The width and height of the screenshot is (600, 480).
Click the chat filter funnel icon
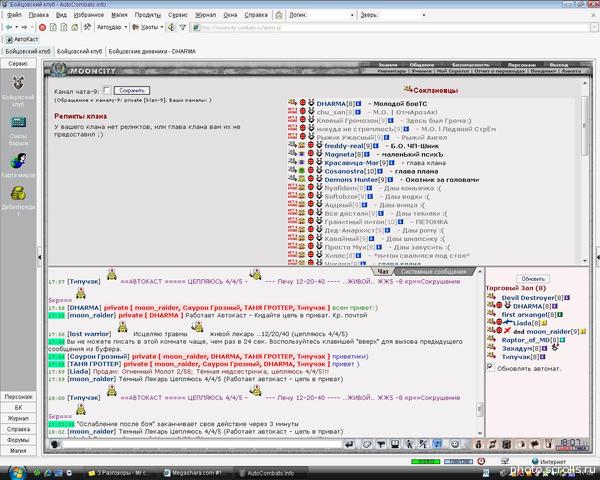[x=381, y=444]
